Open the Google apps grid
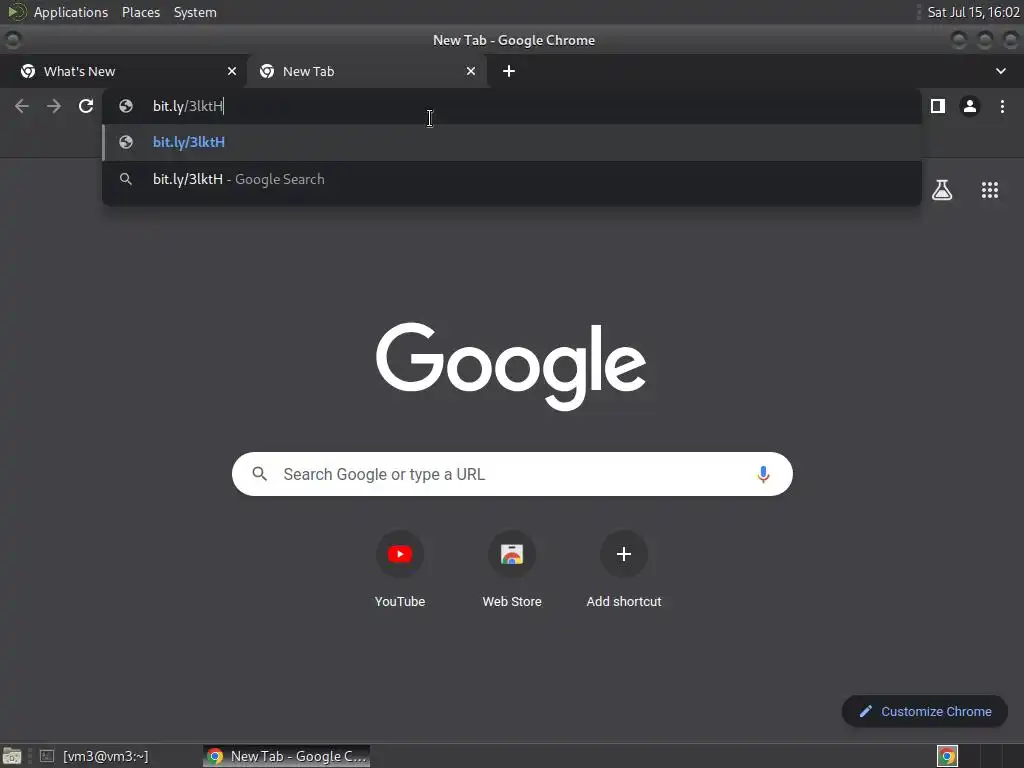 click(x=990, y=190)
